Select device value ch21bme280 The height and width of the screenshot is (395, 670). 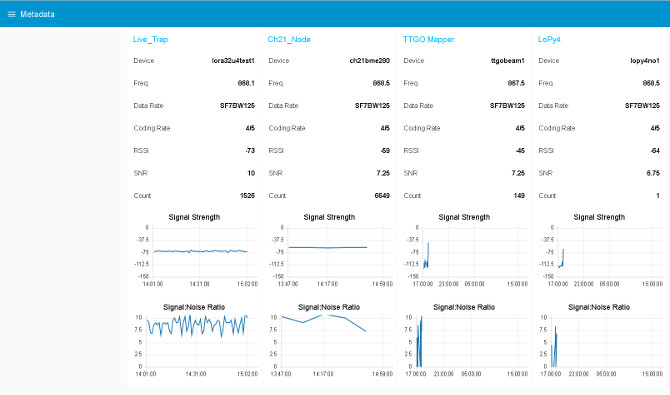[x=370, y=61]
